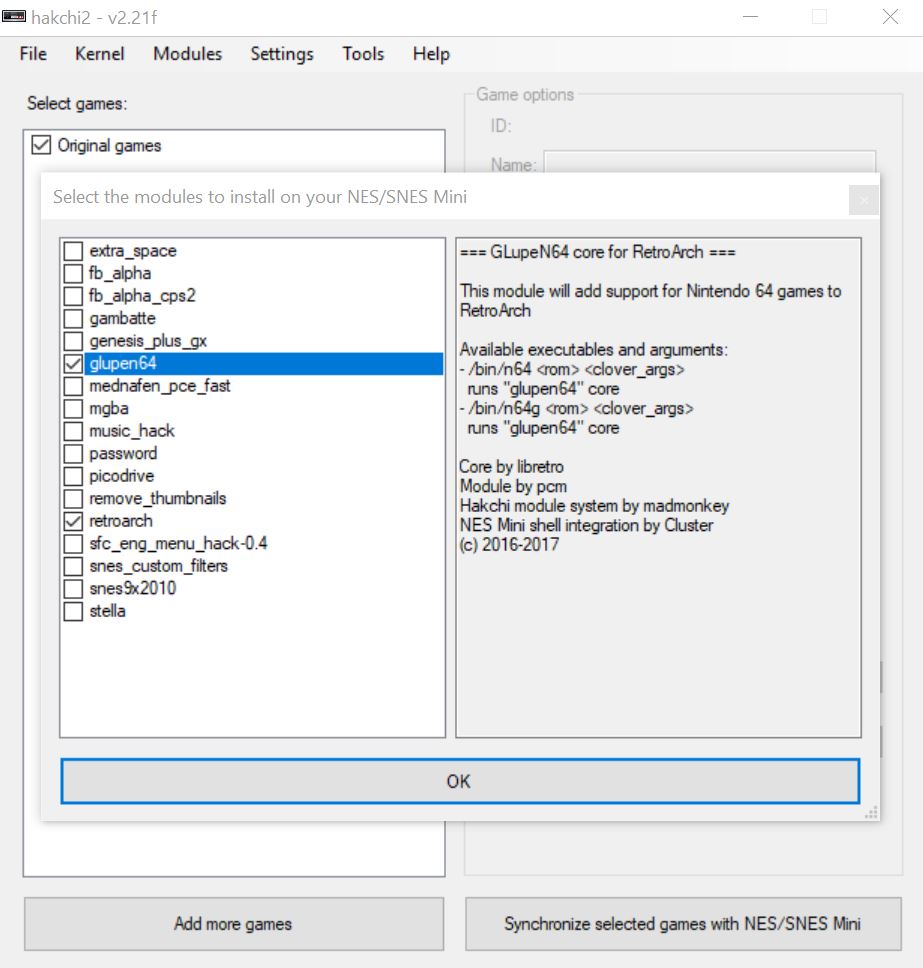Check the fb_alpha_cps2 module

[x=73, y=296]
